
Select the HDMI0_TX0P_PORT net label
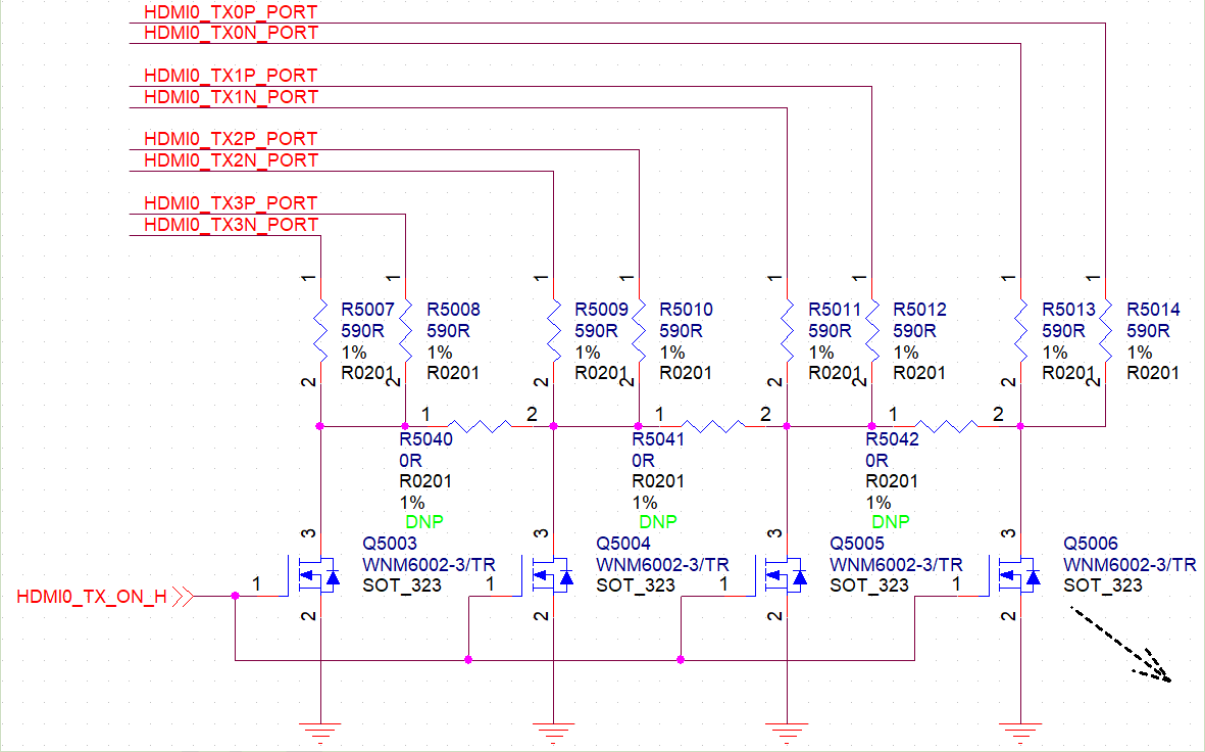click(231, 12)
